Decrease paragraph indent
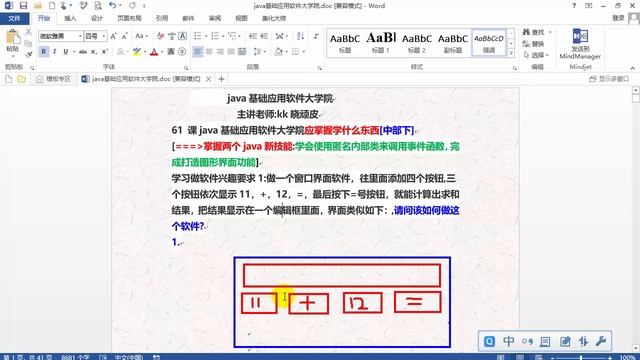 pos(253,36)
